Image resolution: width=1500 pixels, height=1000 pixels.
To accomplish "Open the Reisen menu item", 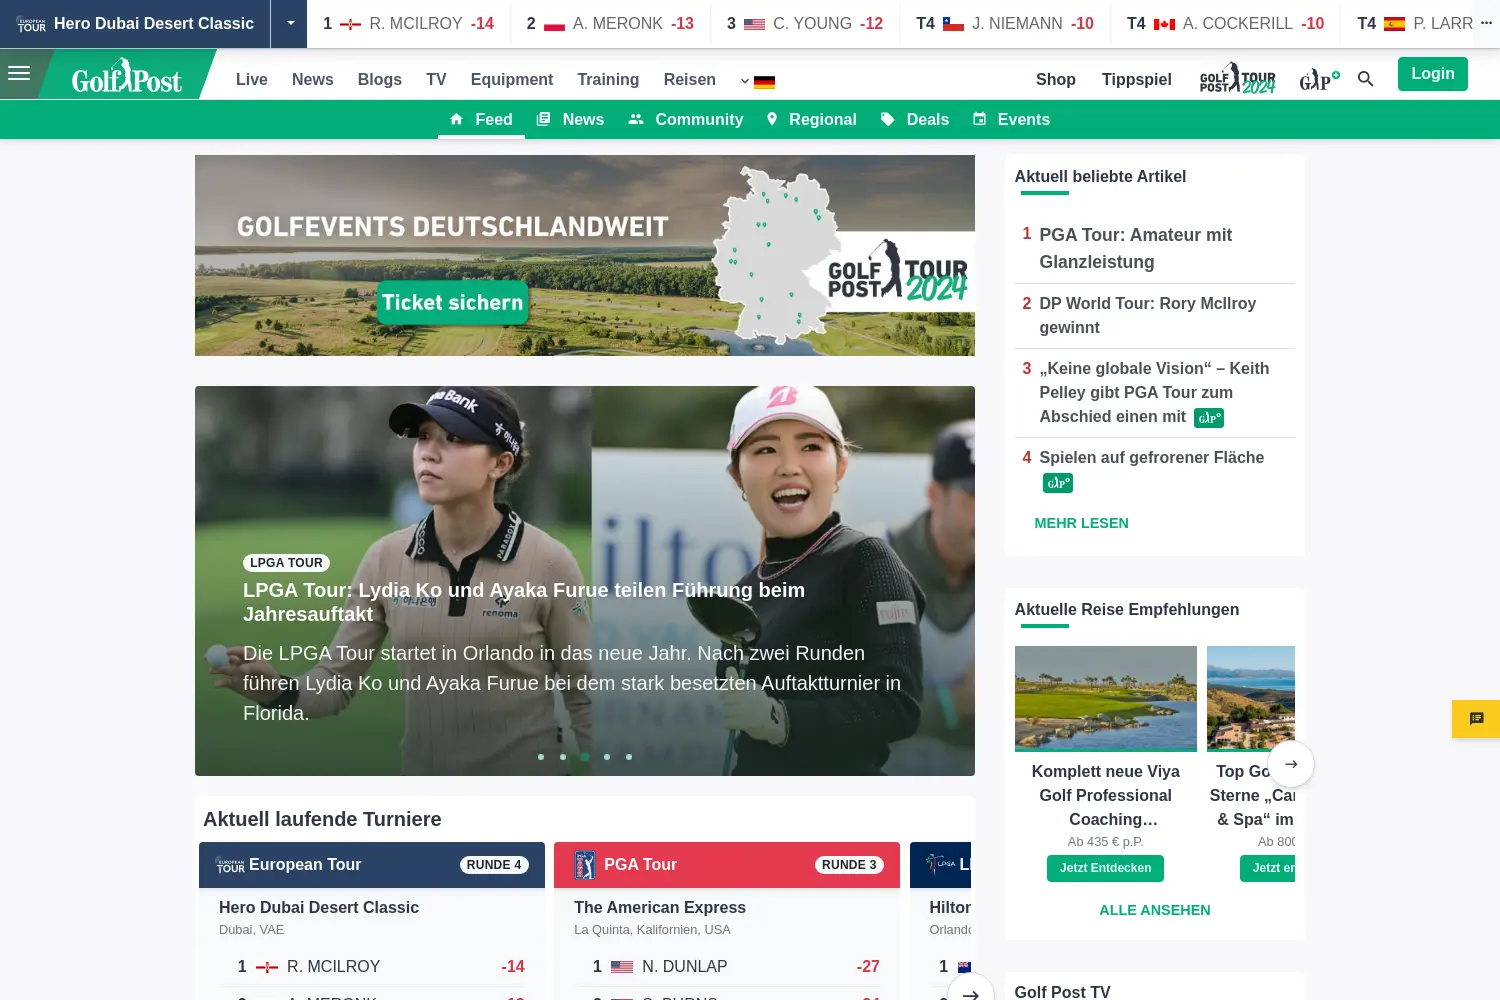I will point(690,79).
